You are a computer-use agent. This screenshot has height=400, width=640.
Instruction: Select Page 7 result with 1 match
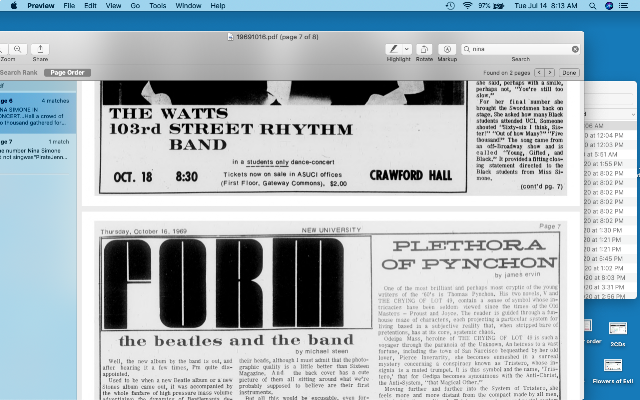click(38, 150)
